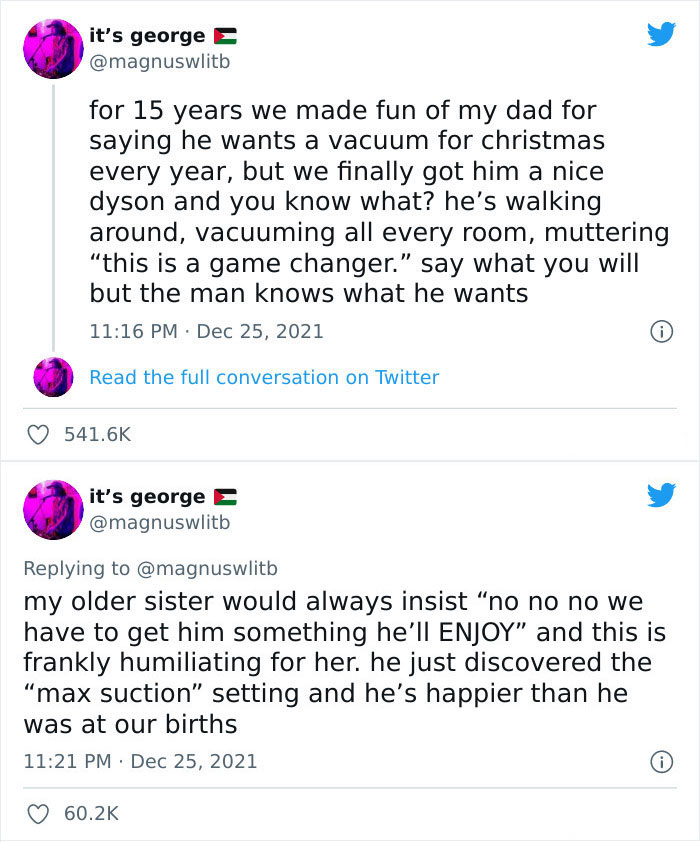Click the heart icon showing 60.2K likes
The image size is (700, 842).
[x=37, y=814]
